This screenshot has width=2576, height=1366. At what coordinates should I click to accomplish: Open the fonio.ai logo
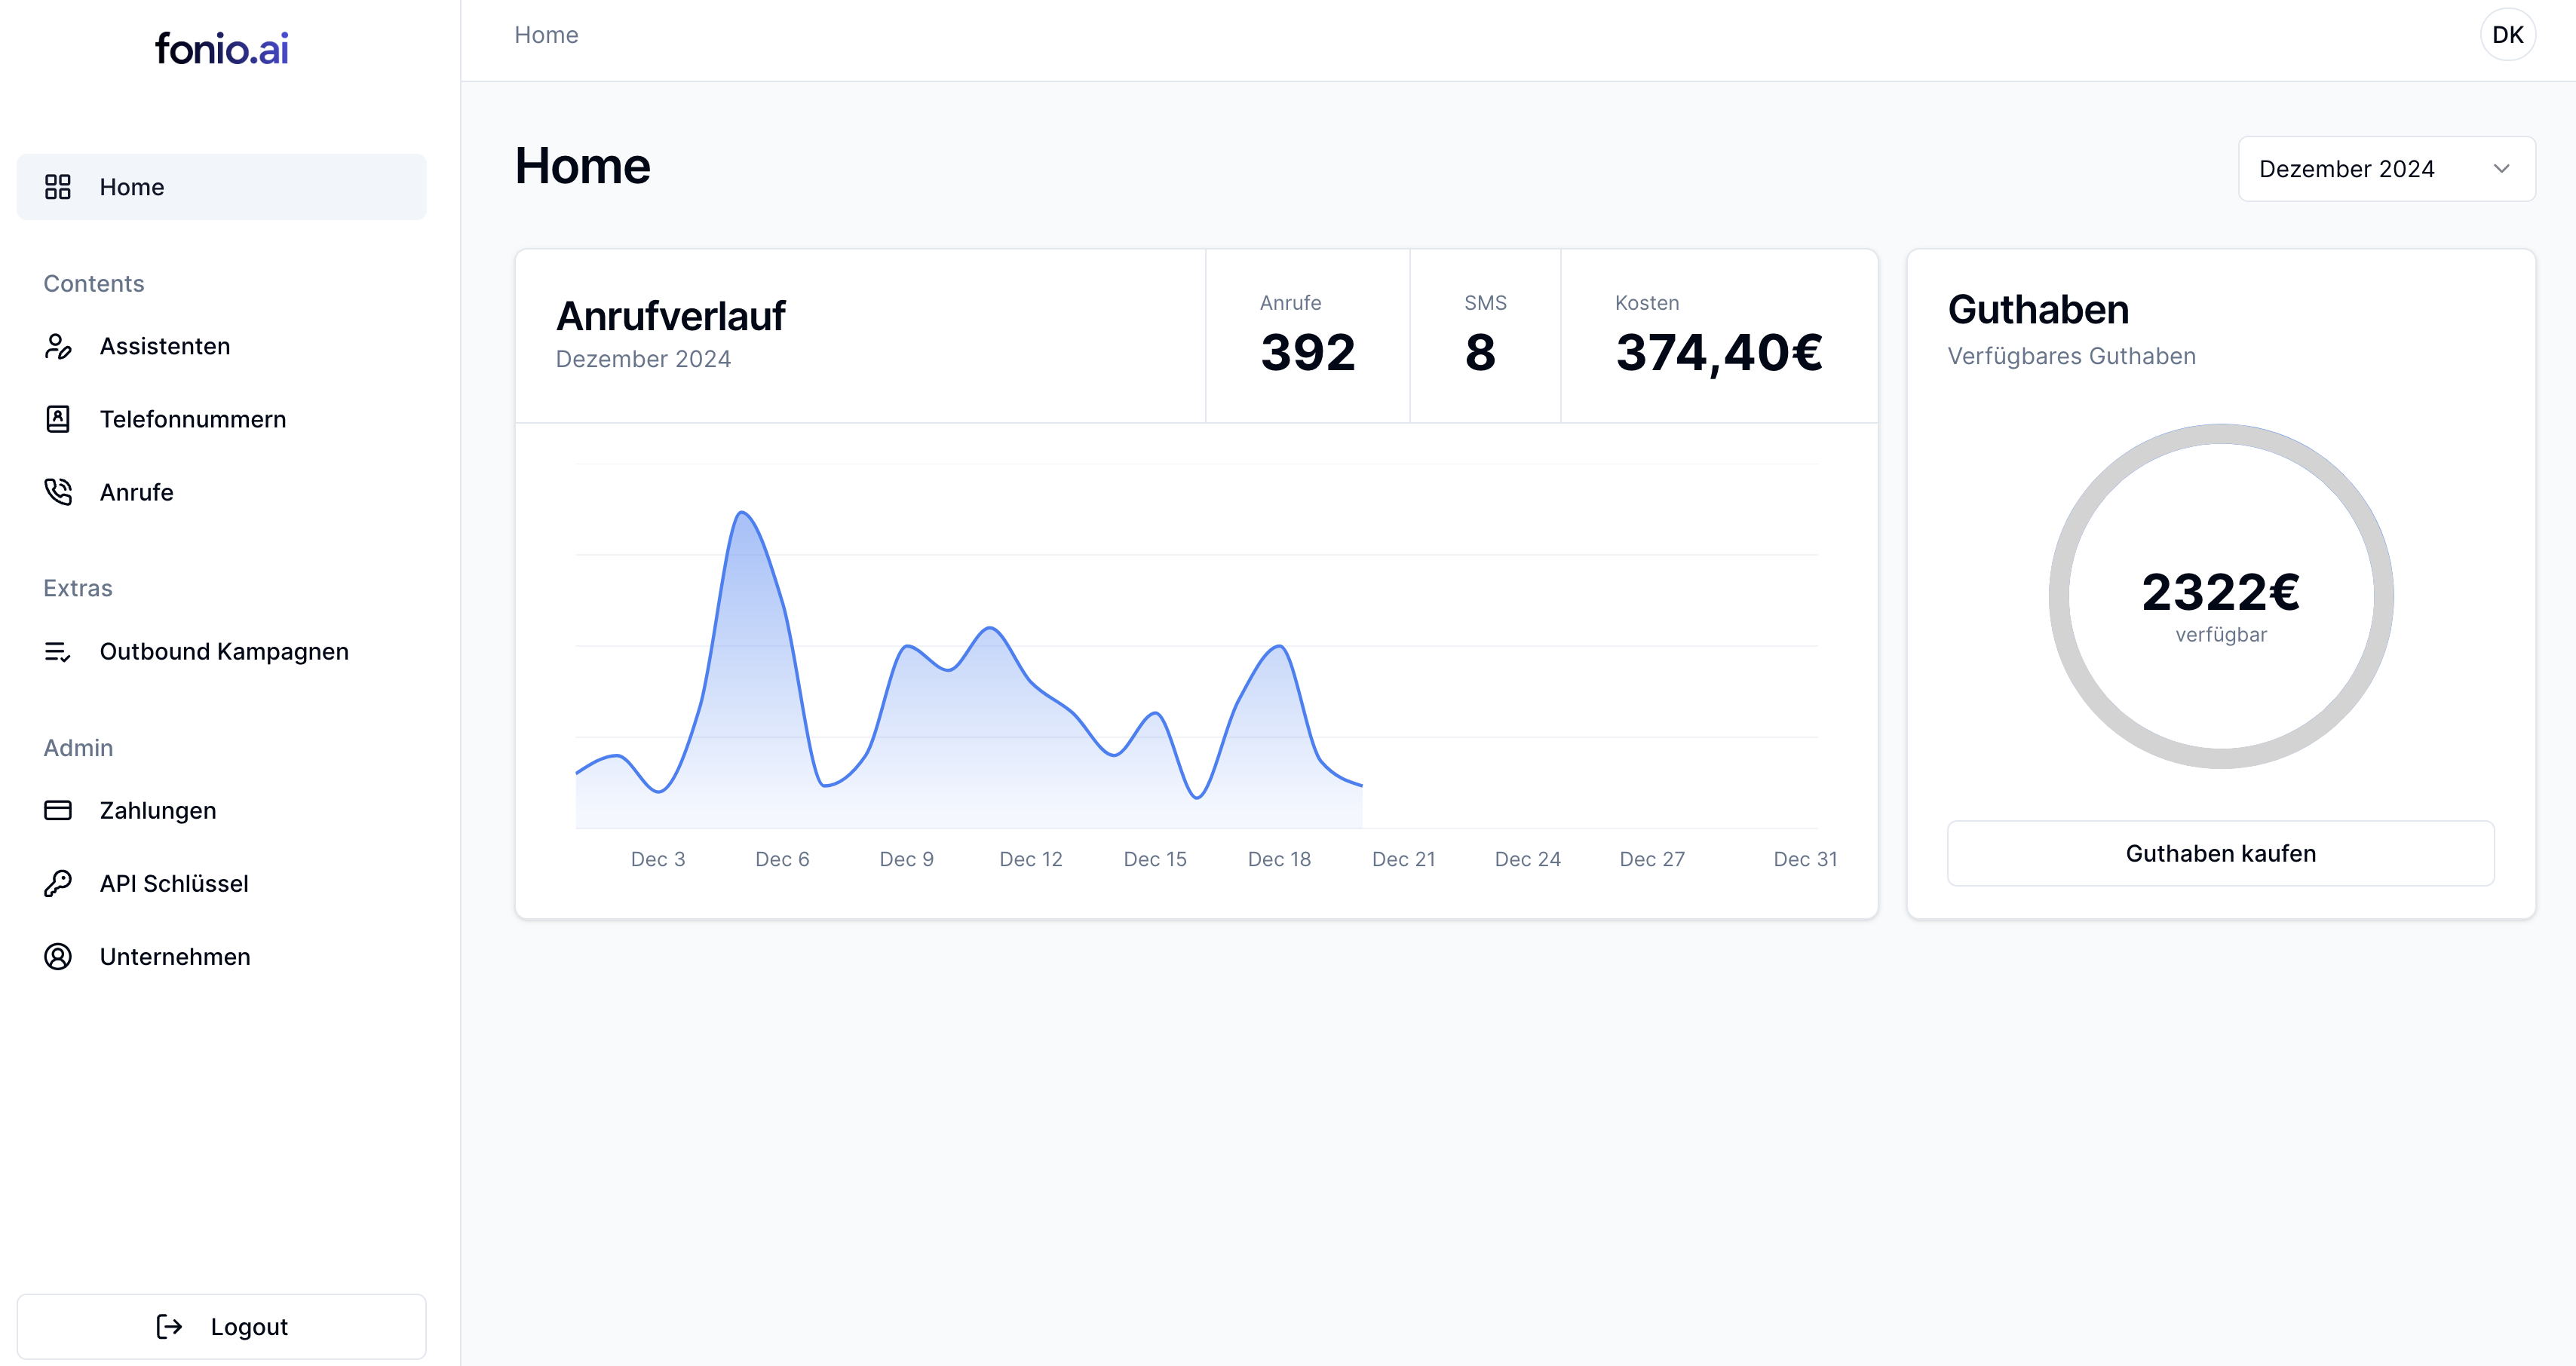point(221,47)
